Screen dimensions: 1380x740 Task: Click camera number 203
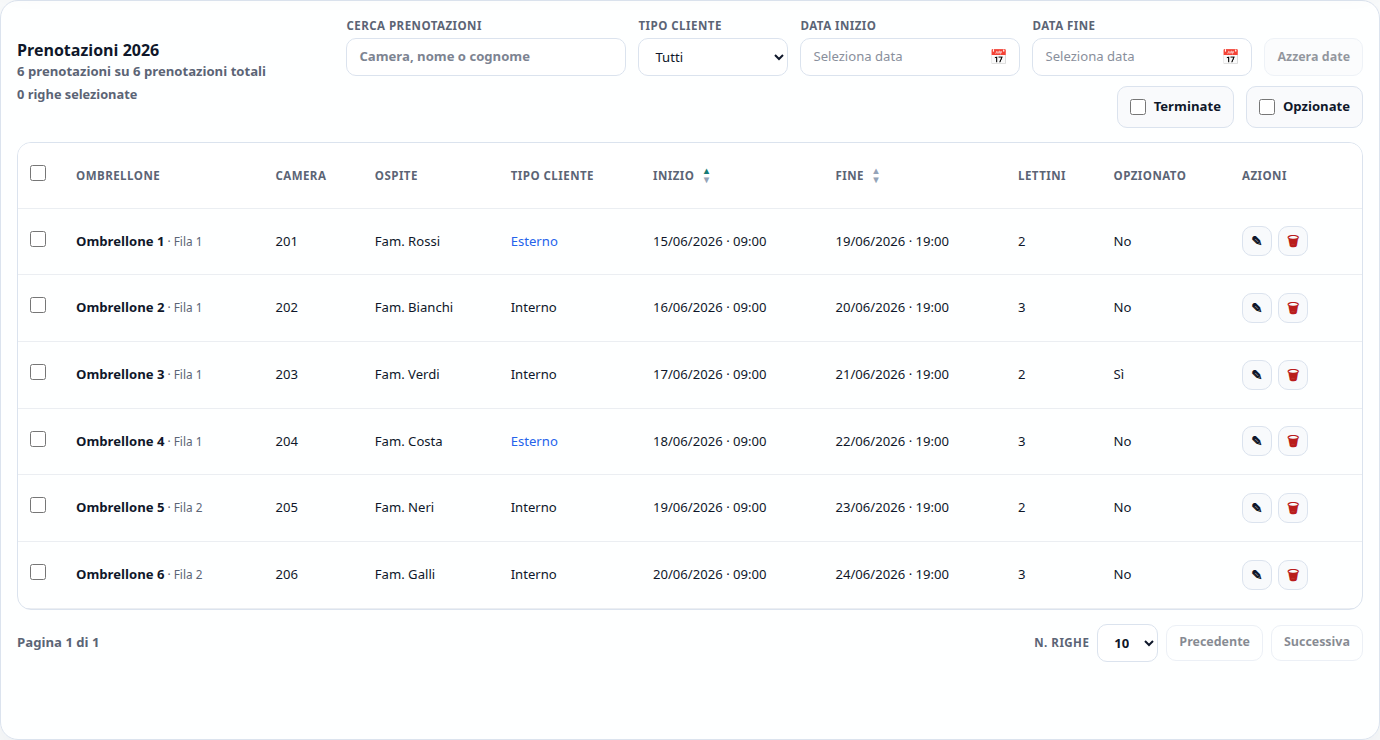[x=287, y=375]
